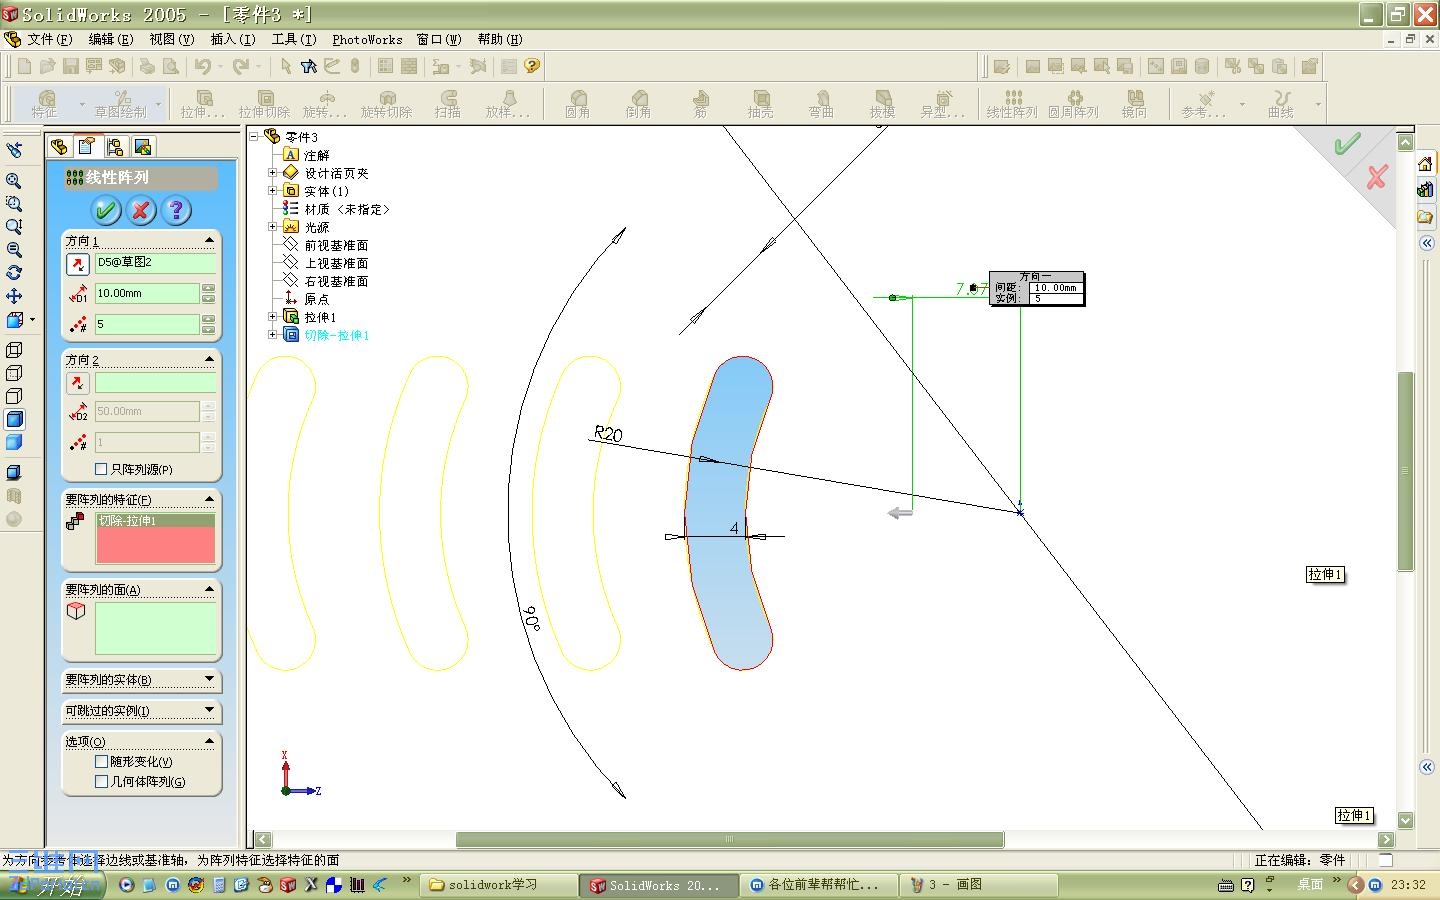The image size is (1440, 900).
Task: Expand the 实体(1) tree node
Action: point(272,191)
